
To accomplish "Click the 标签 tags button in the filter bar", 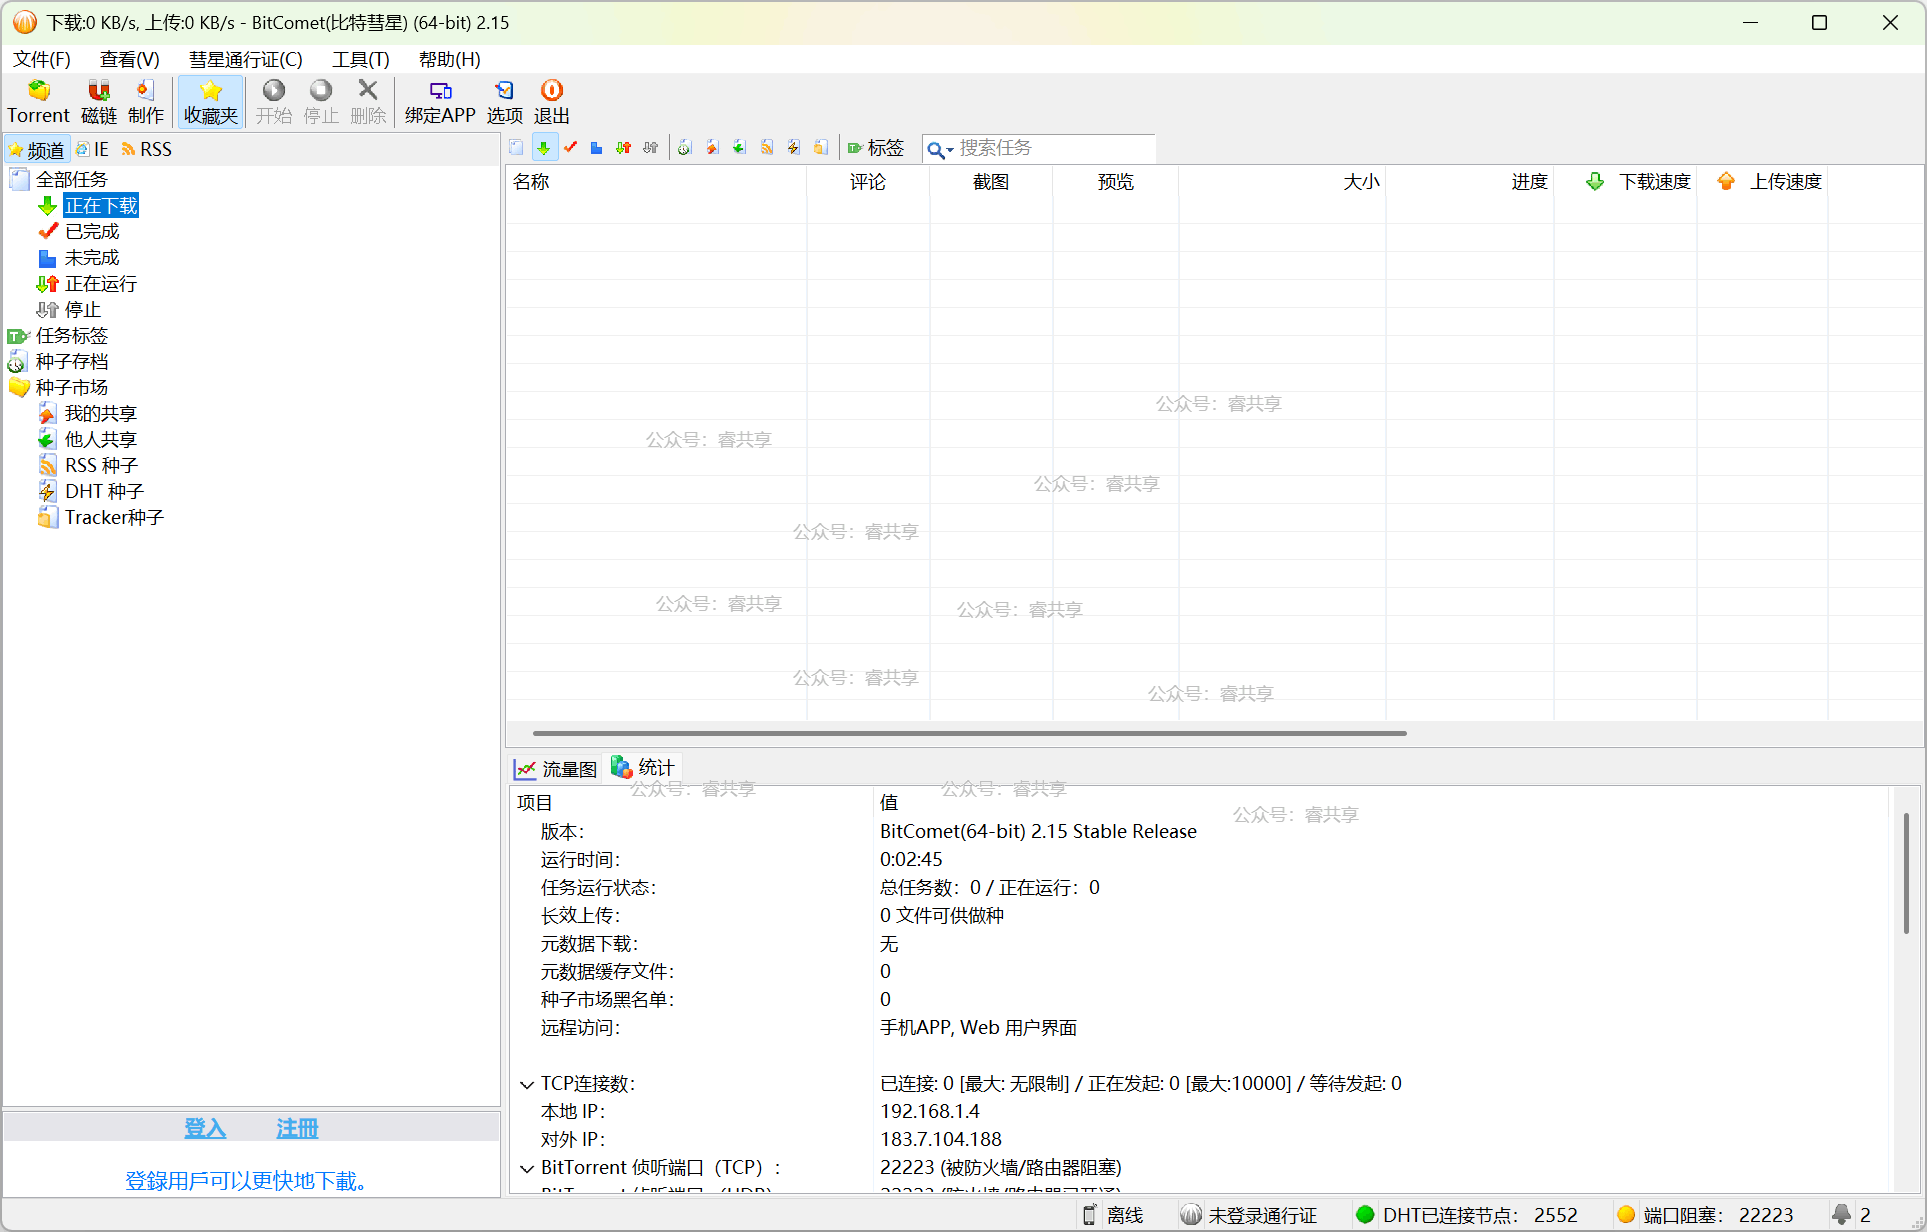I will [875, 148].
